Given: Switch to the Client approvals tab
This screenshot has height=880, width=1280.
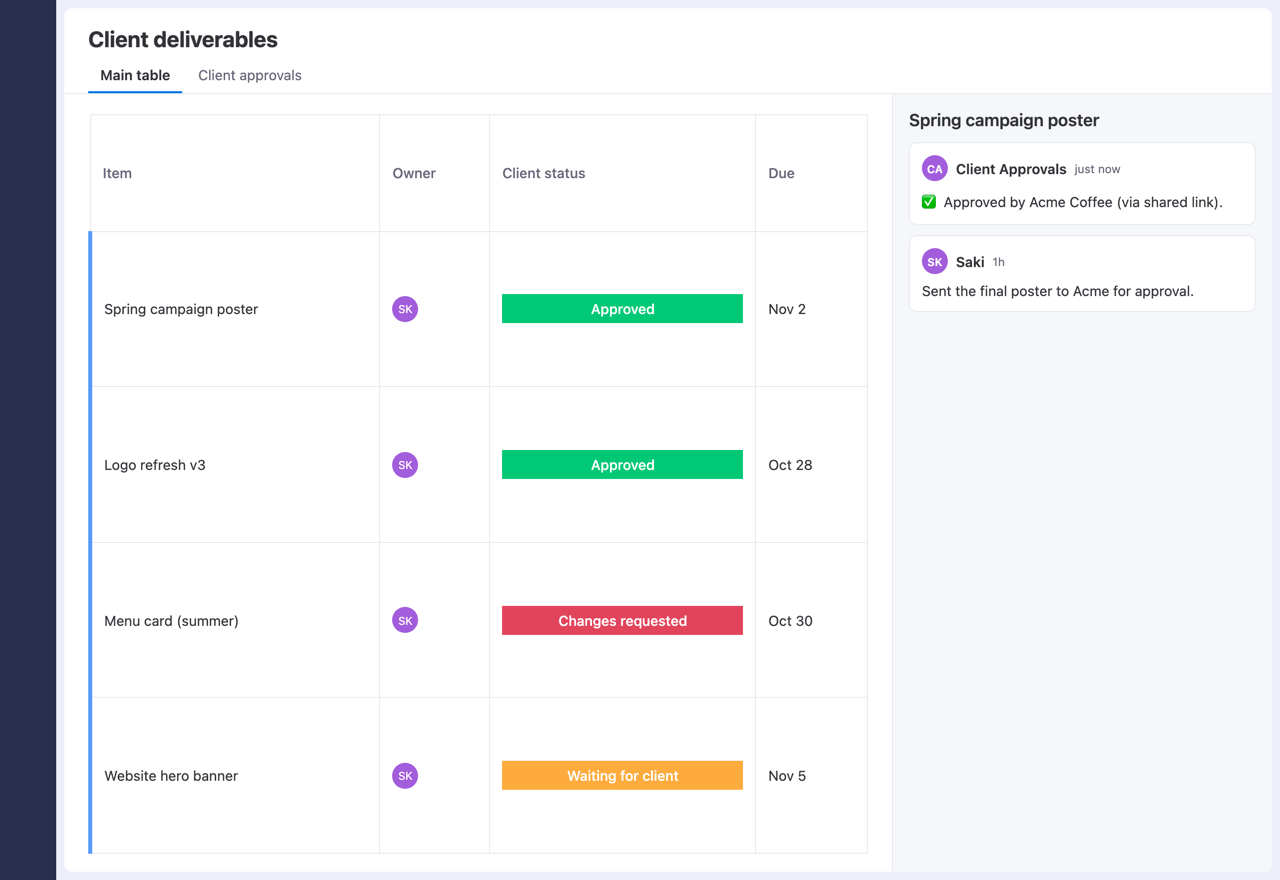Looking at the screenshot, I should [250, 75].
